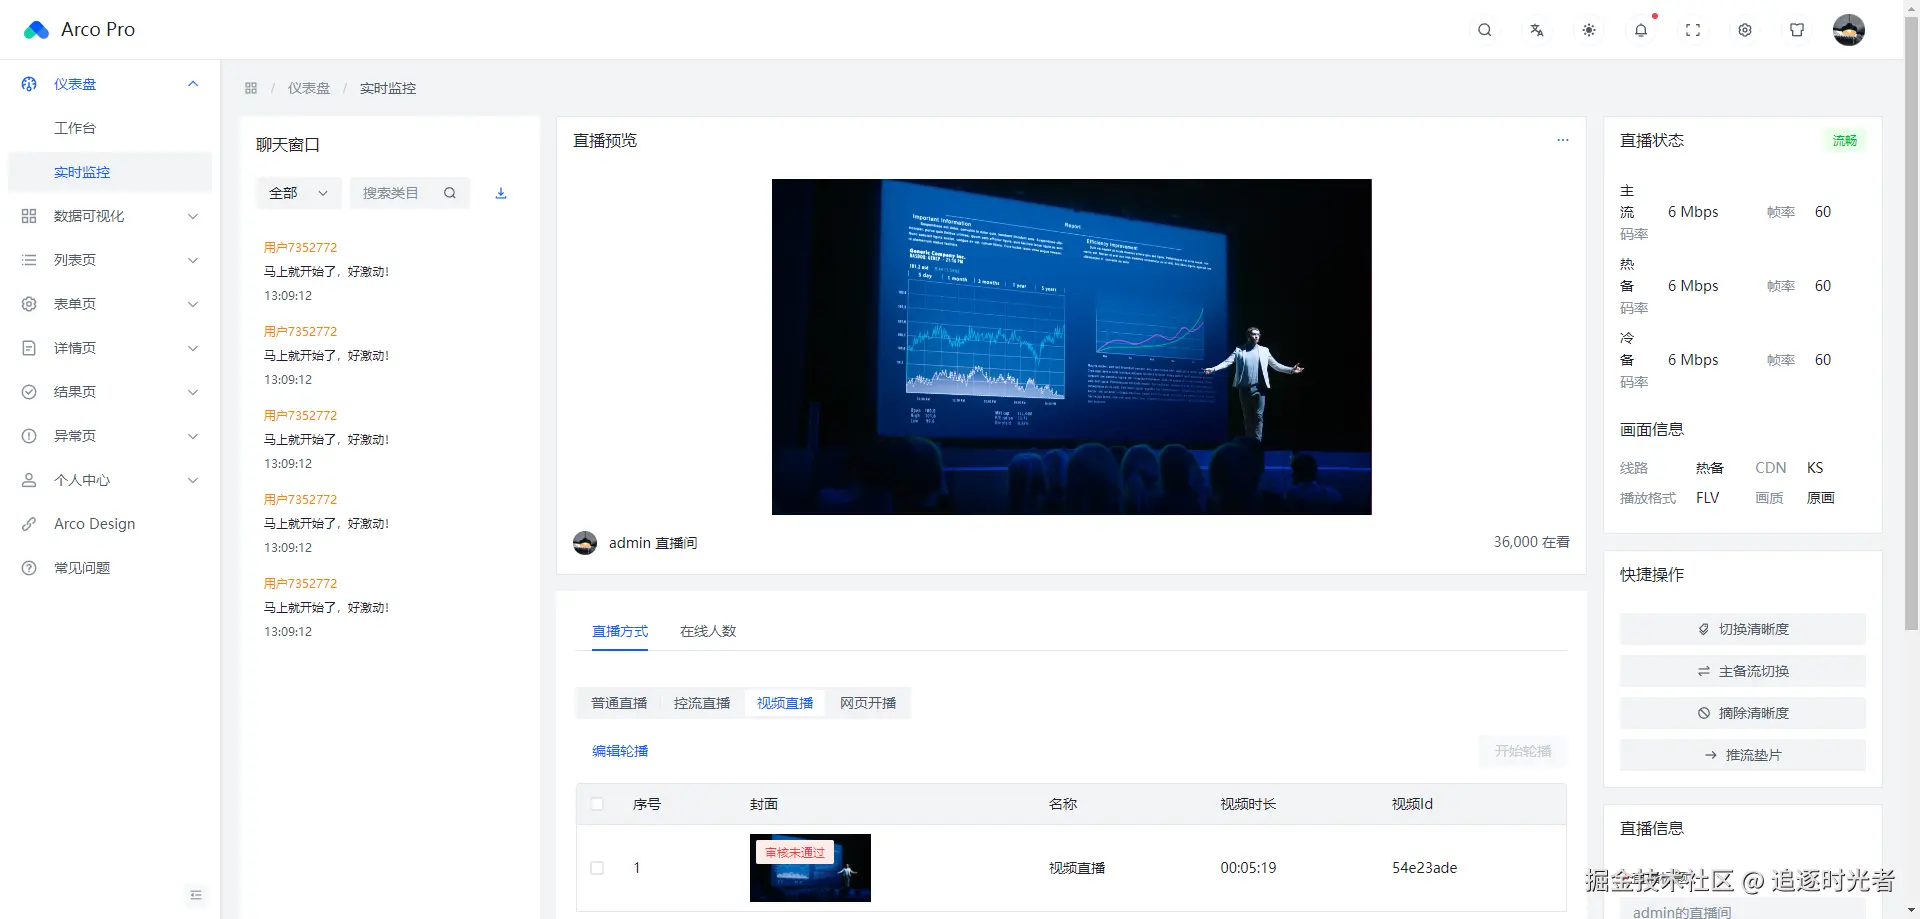Image resolution: width=1920 pixels, height=919 pixels.
Task: Check the checkbox for row 1
Action: point(597,868)
